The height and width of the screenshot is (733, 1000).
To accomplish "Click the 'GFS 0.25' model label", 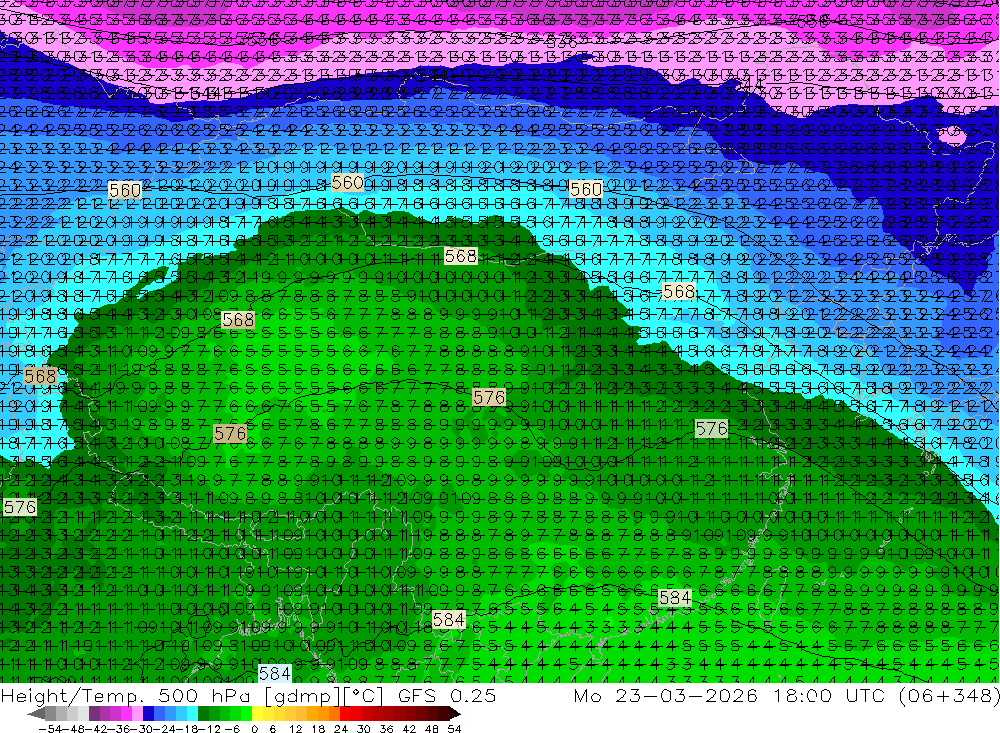I will (x=447, y=696).
